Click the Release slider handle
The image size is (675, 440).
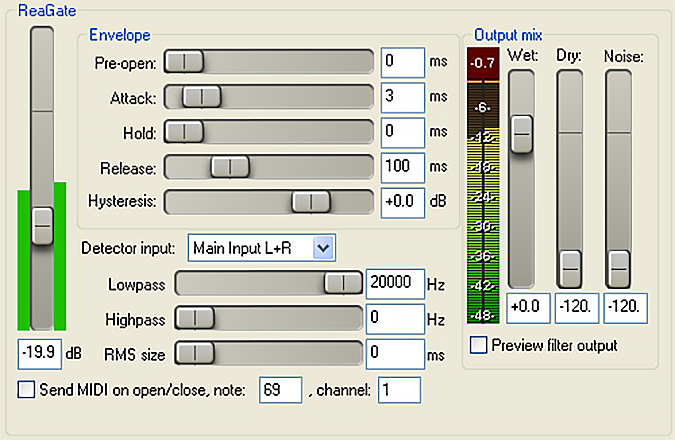(x=230, y=167)
